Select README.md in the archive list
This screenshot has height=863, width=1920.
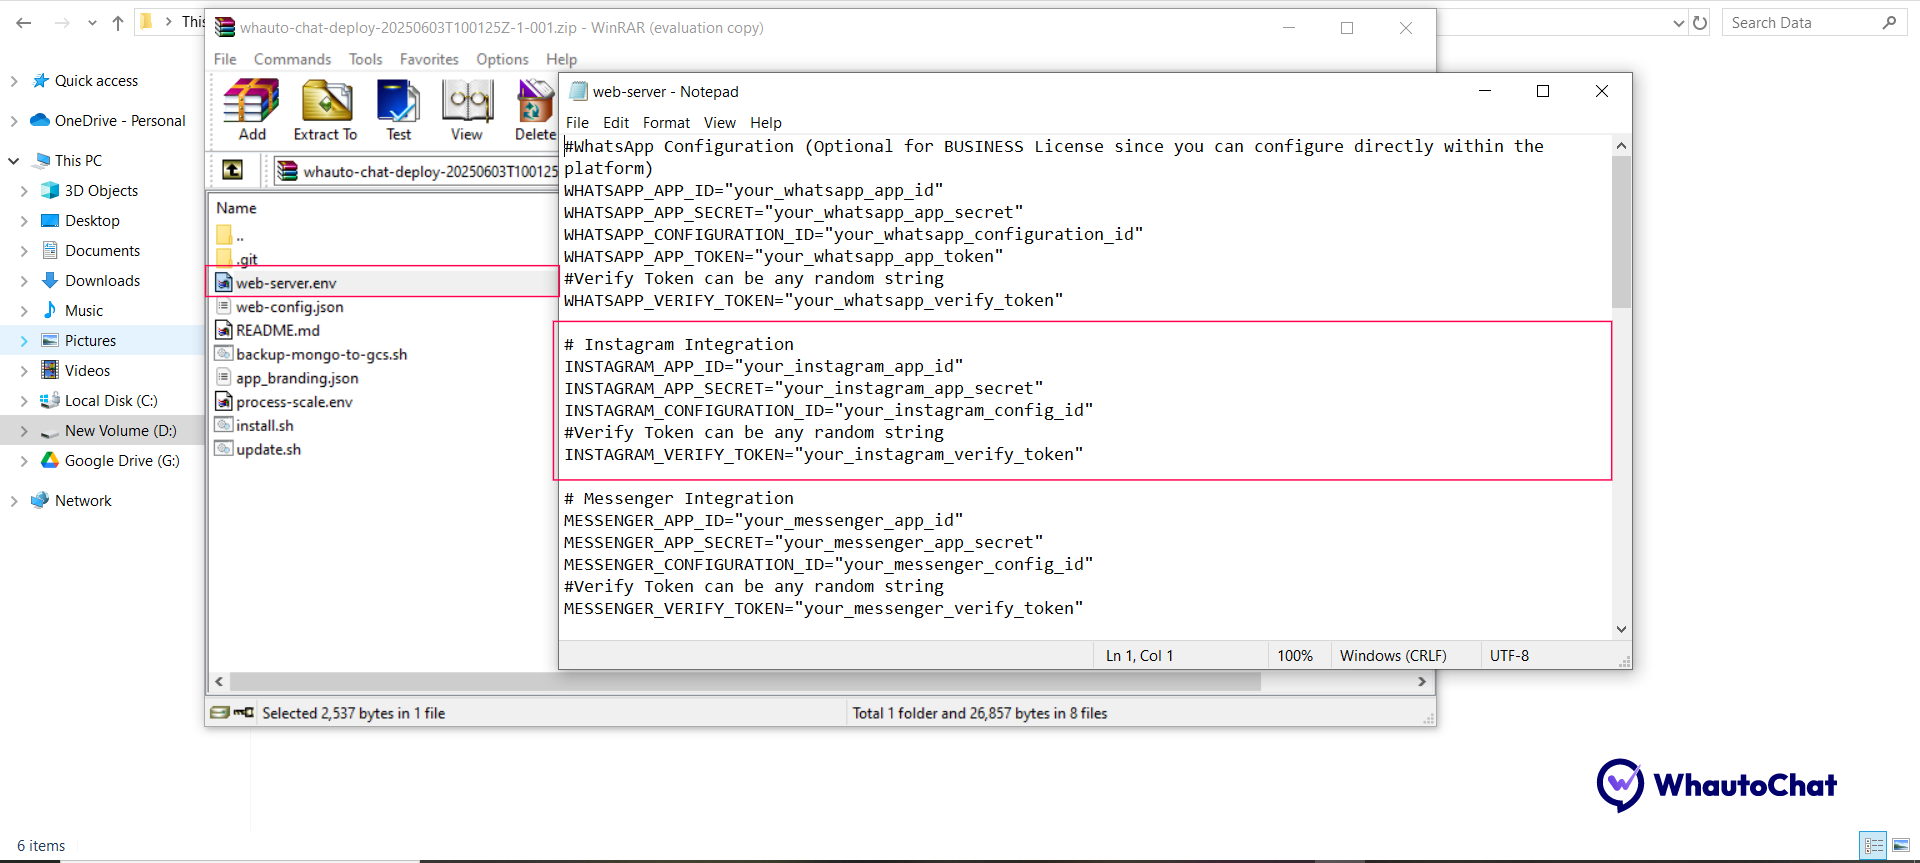coord(277,331)
